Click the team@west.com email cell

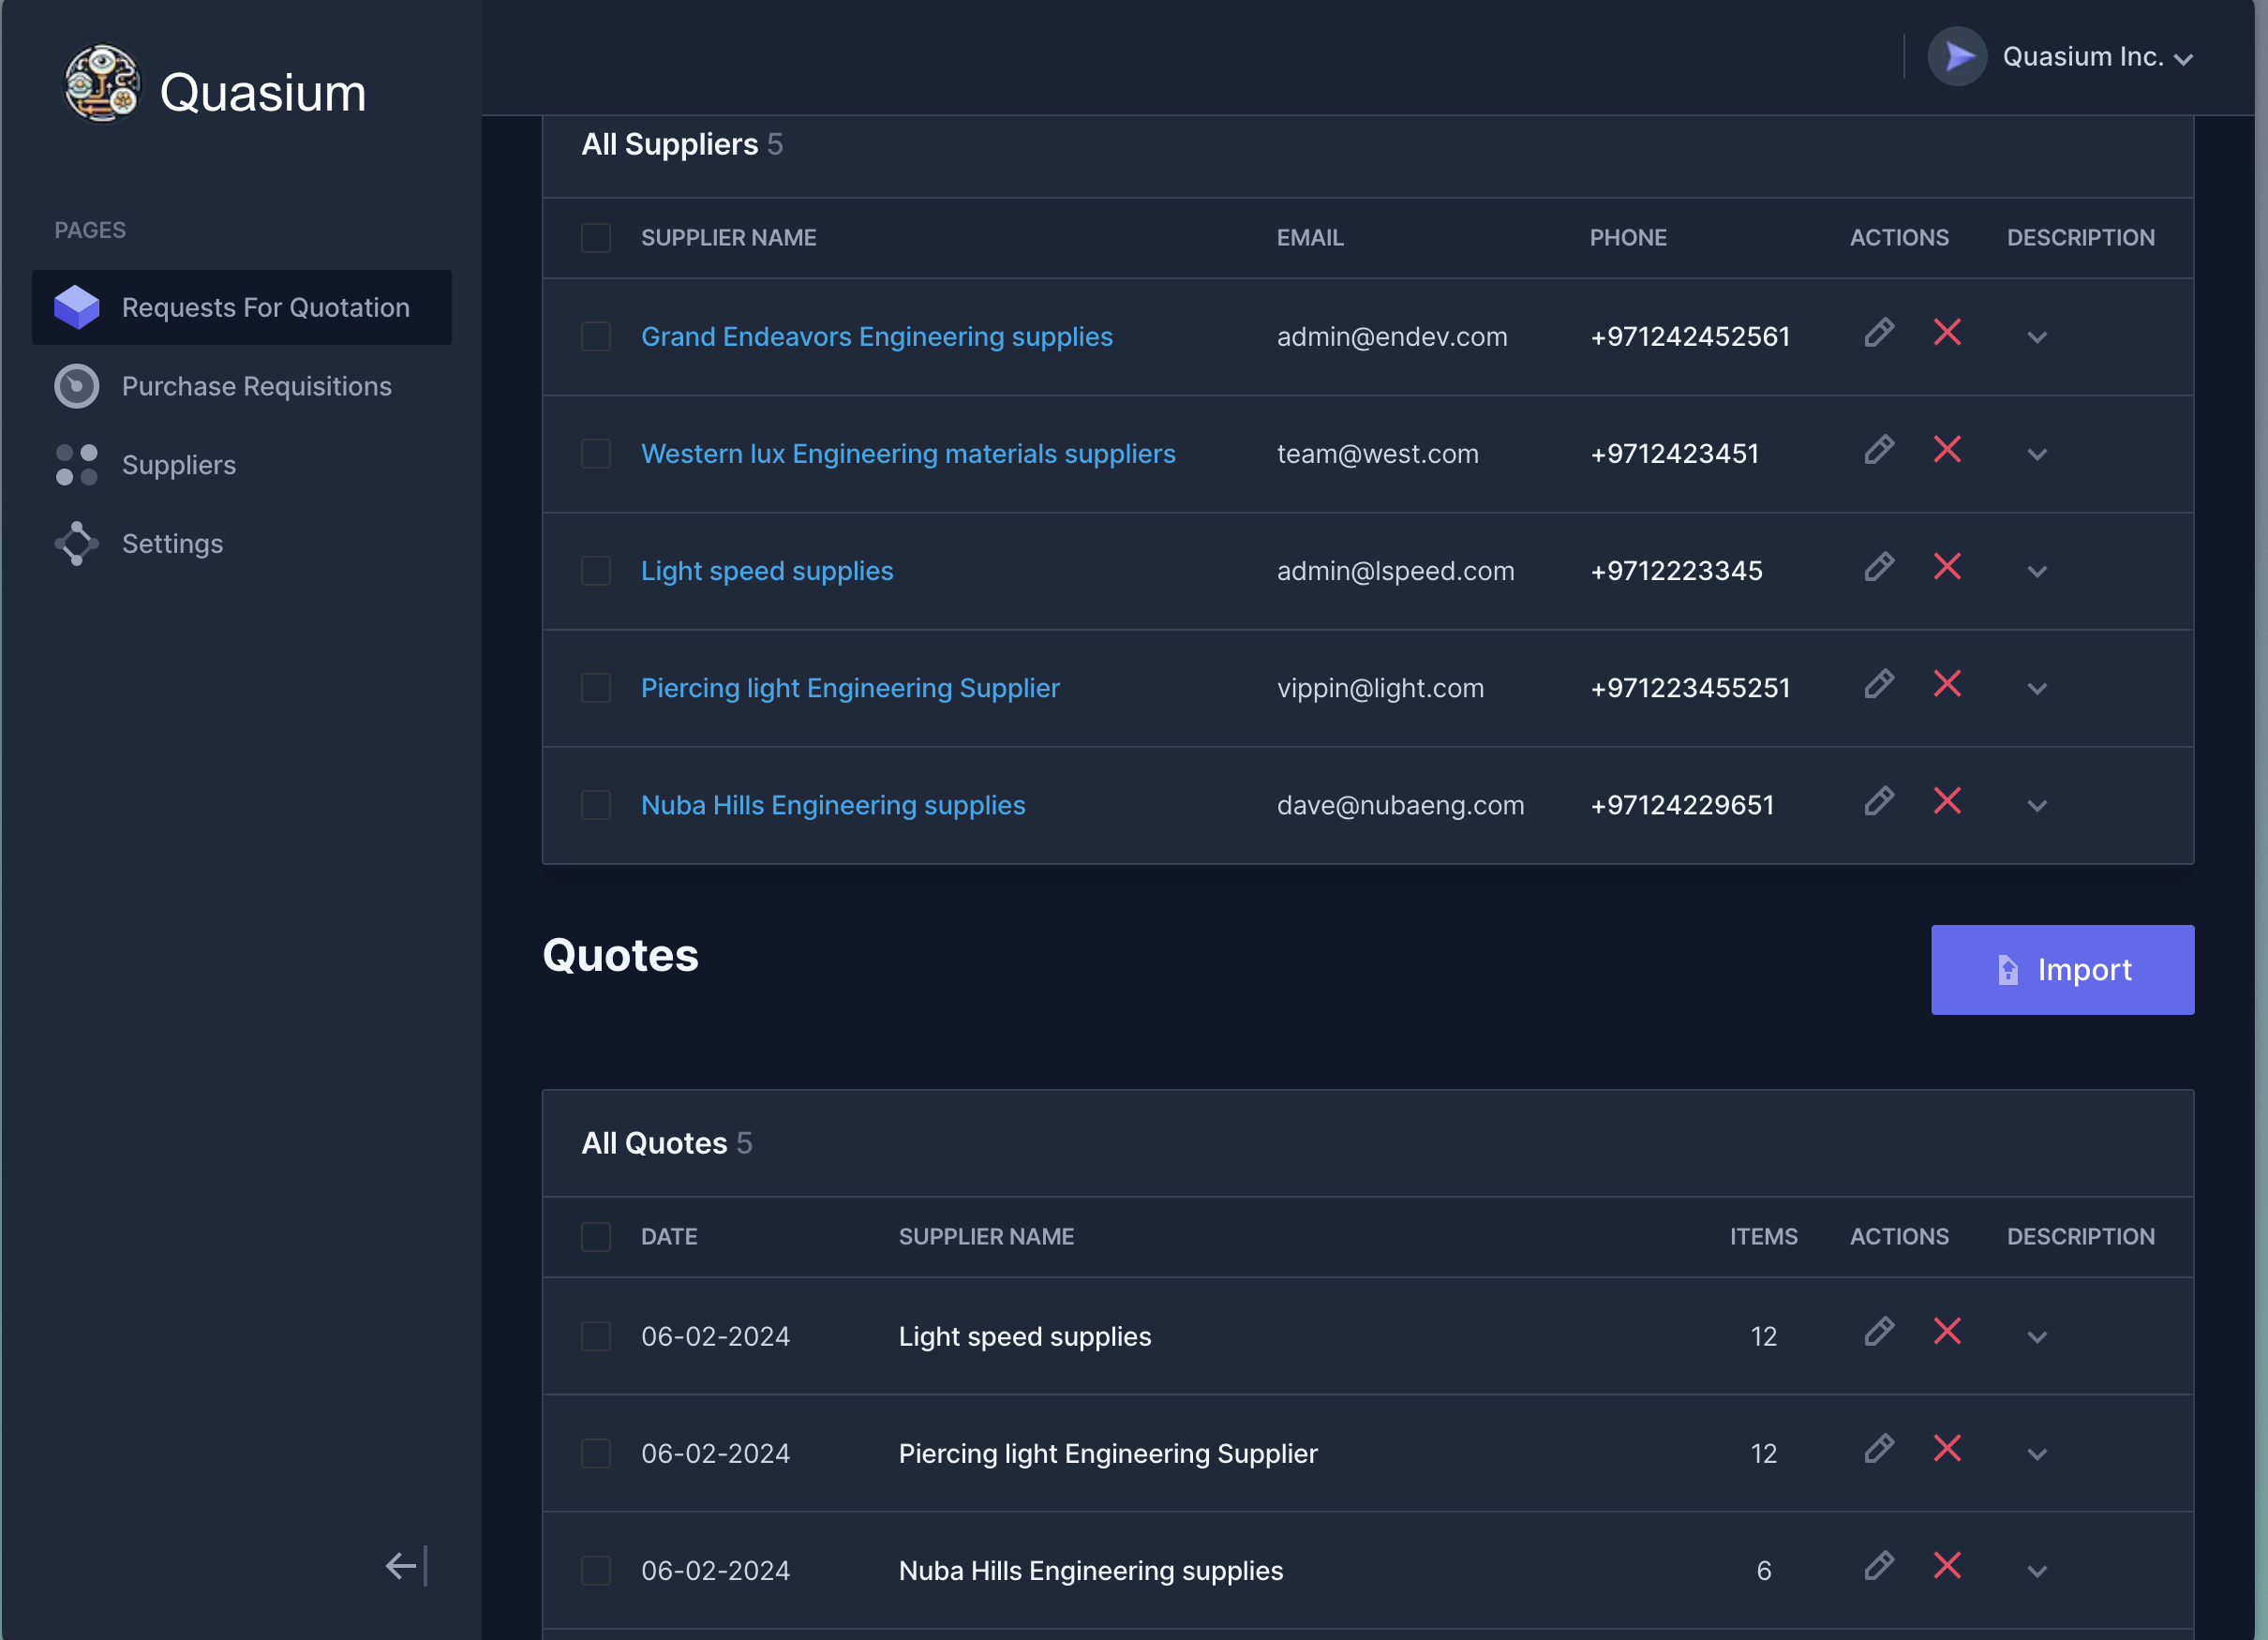coord(1377,454)
